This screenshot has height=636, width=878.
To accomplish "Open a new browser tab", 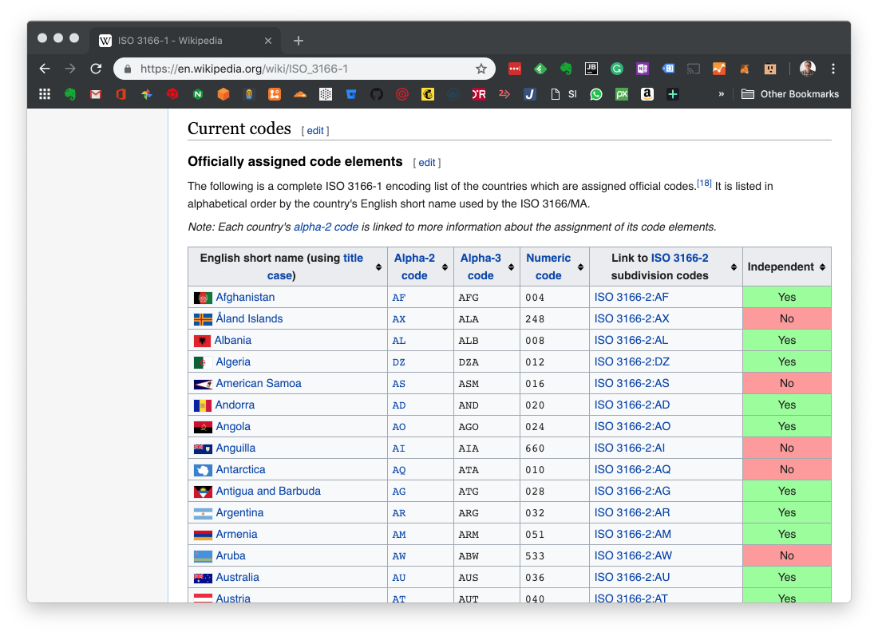I will pyautogui.click(x=298, y=41).
